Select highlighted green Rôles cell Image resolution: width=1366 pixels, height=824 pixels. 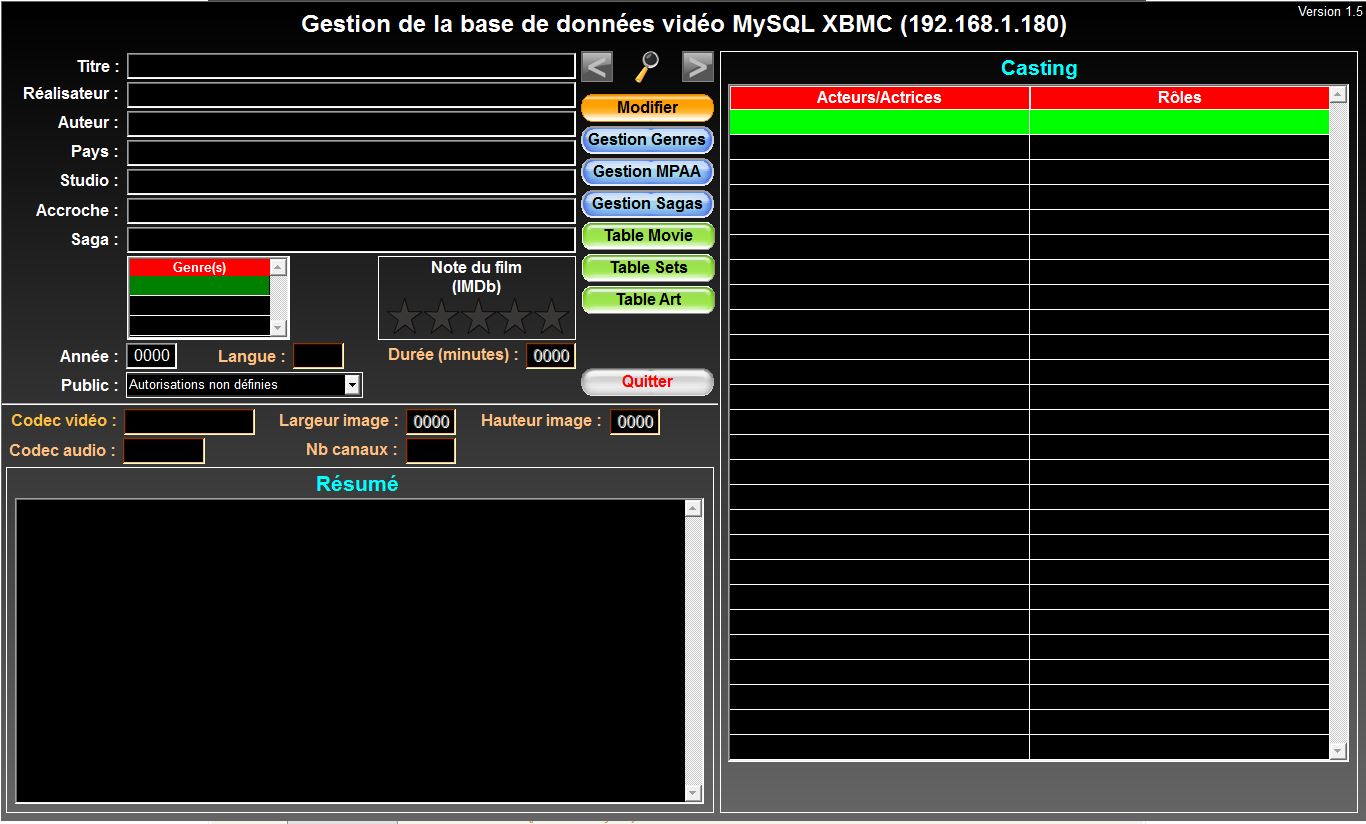[1180, 122]
